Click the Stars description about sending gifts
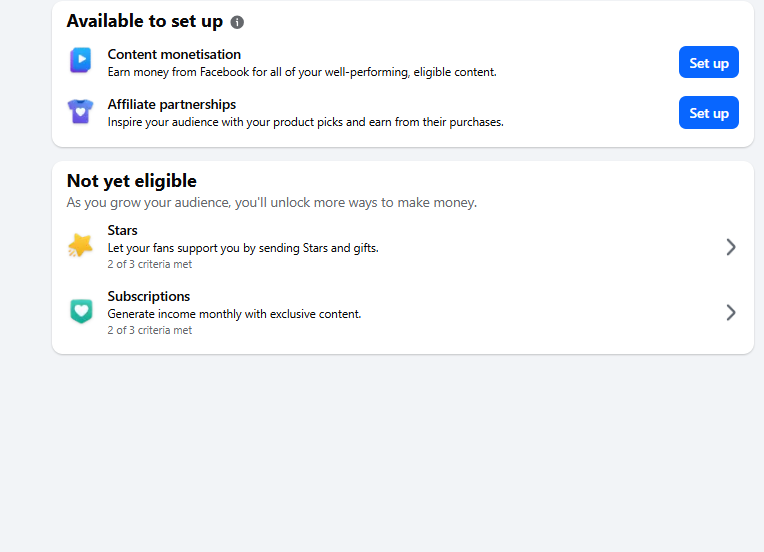This screenshot has height=552, width=764. (243, 248)
